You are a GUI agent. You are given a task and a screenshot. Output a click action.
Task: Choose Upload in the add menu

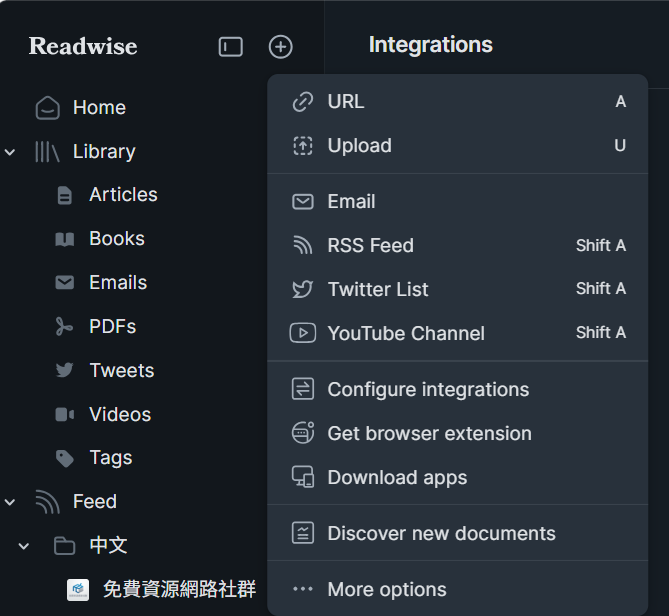tap(359, 146)
